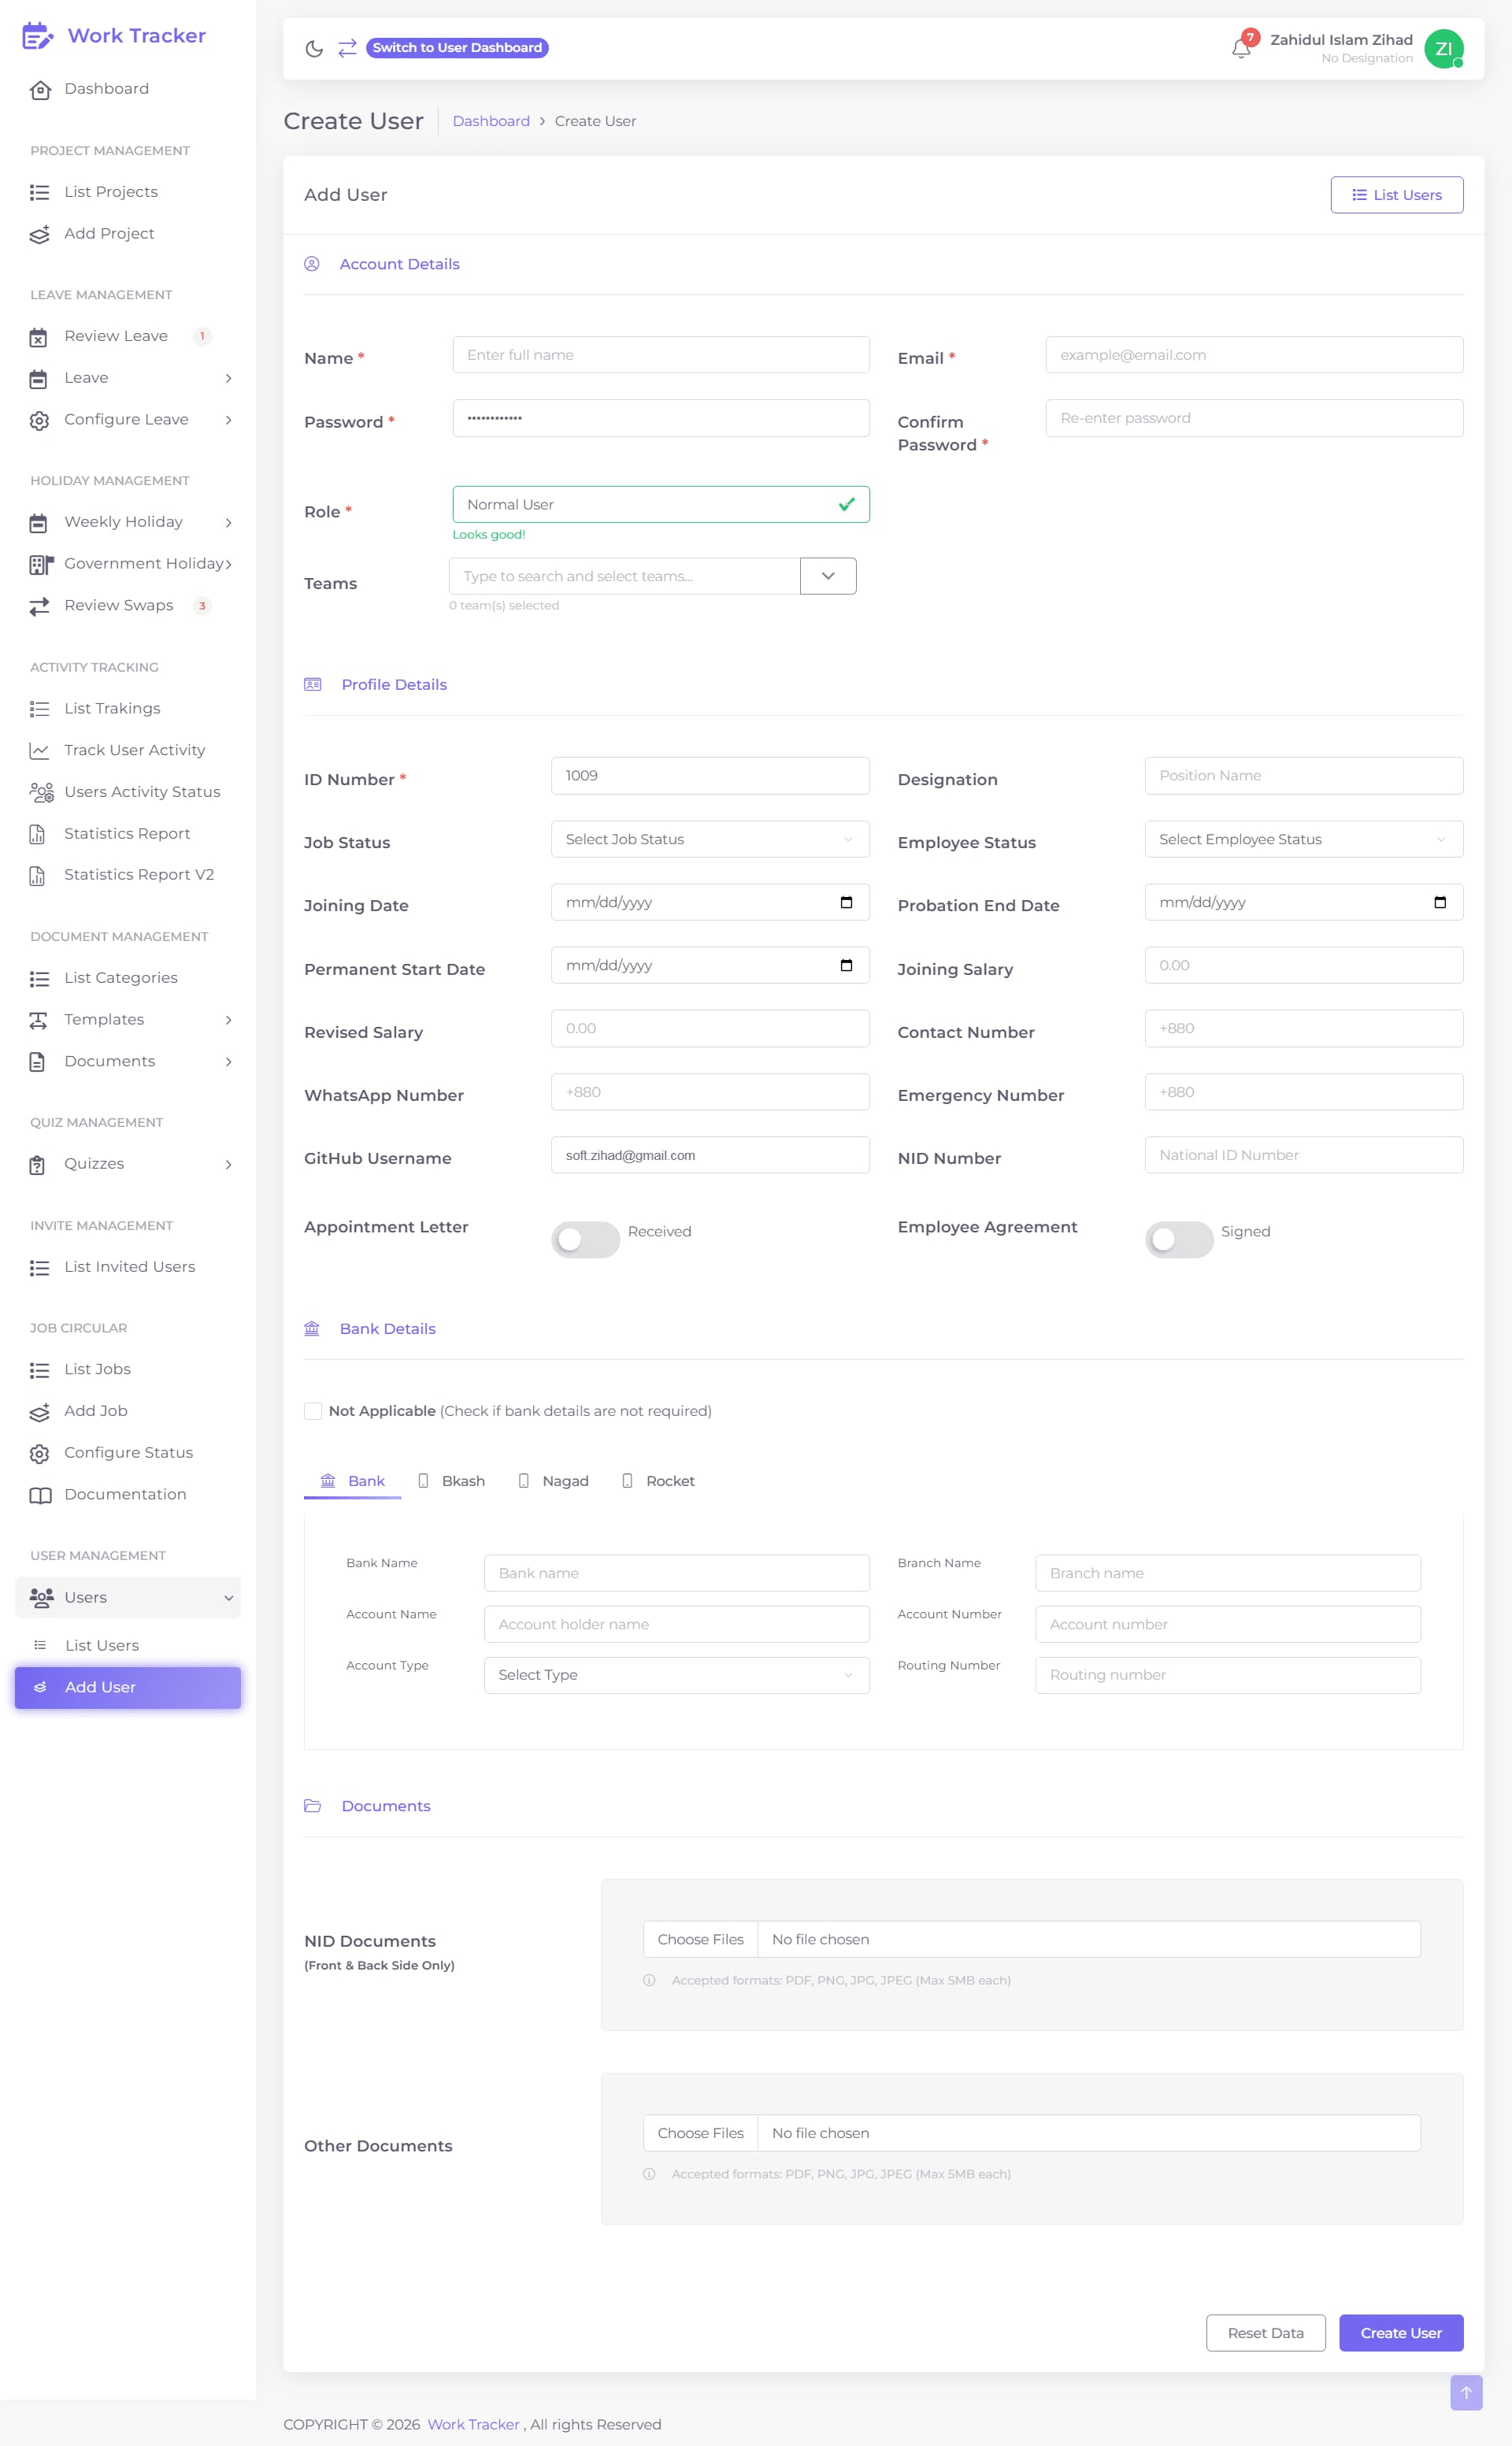The height and width of the screenshot is (2446, 1512).
Task: Click the Create User button
Action: pyautogui.click(x=1401, y=2333)
